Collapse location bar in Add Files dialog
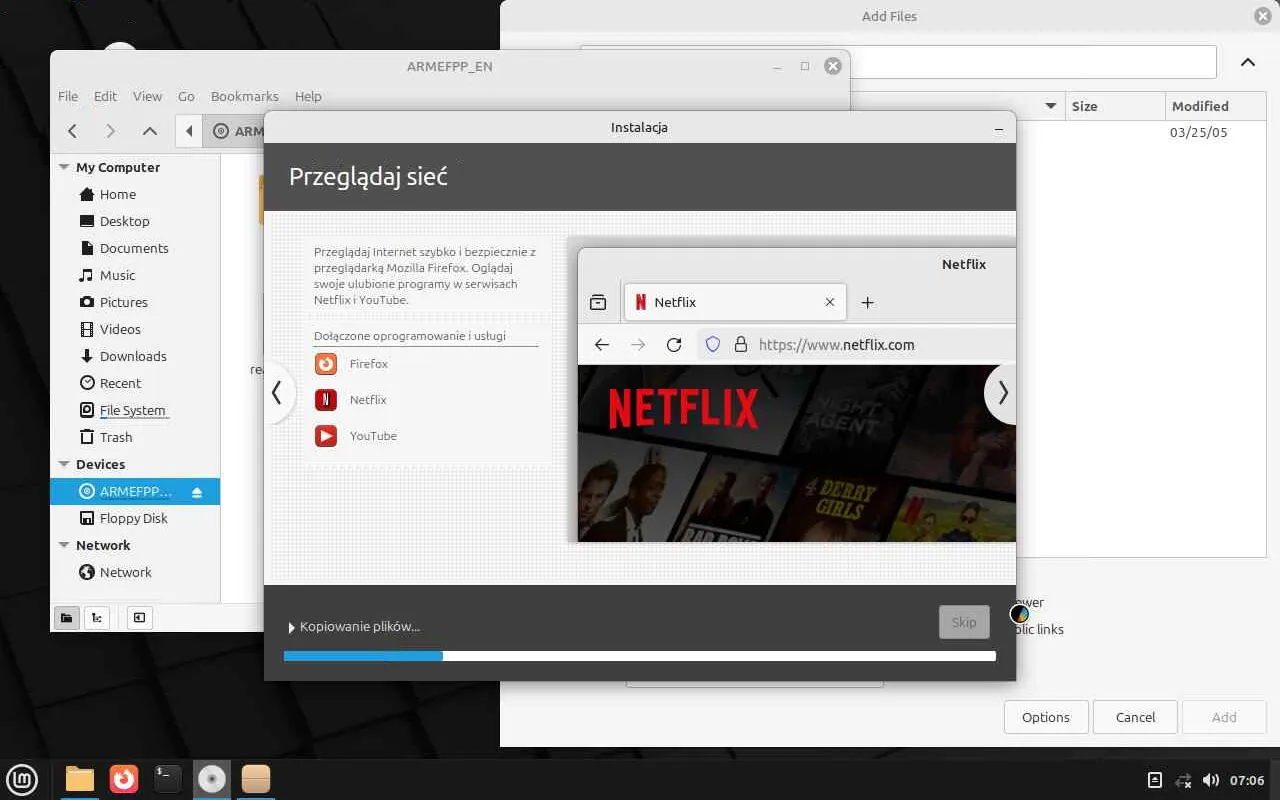 [x=1248, y=62]
